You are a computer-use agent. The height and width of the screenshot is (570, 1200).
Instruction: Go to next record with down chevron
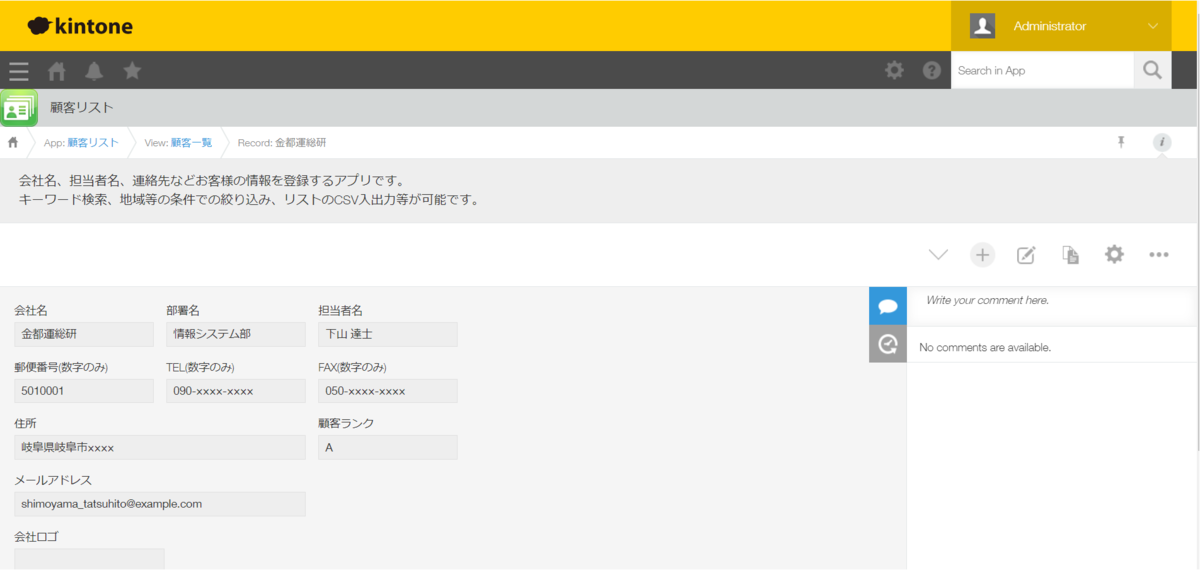coord(938,255)
